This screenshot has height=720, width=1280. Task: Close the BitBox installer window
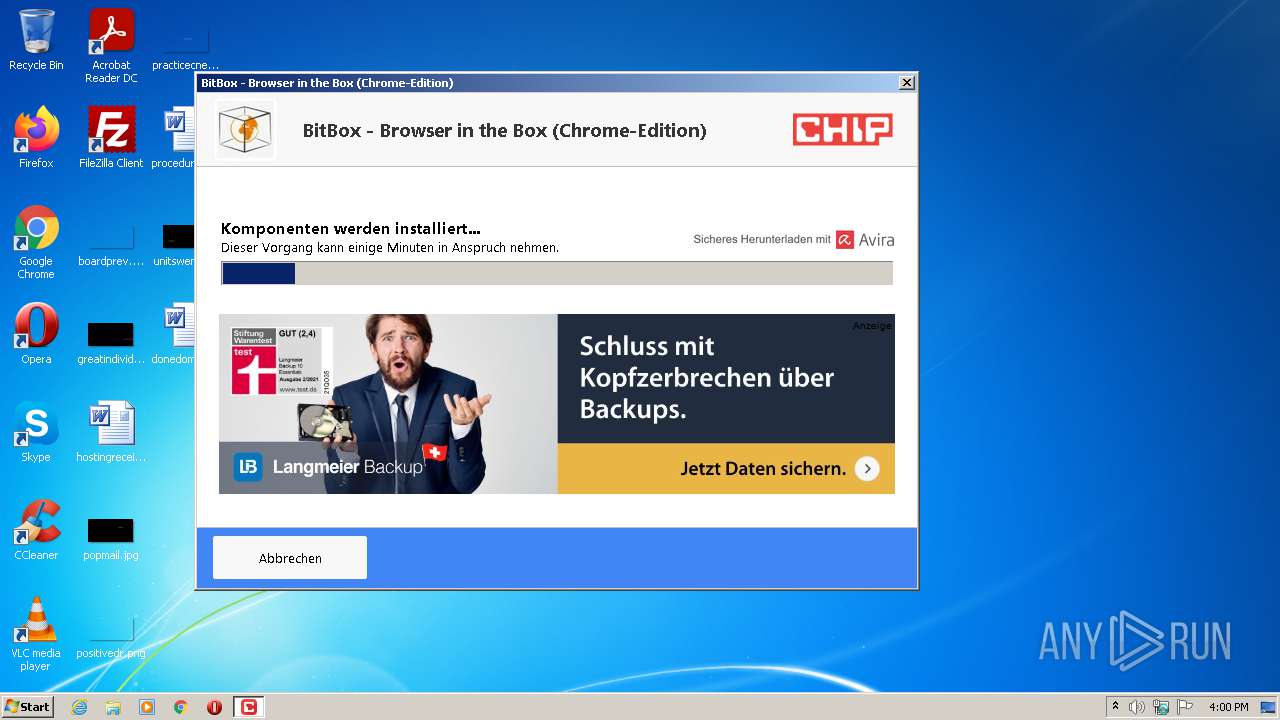tap(907, 83)
